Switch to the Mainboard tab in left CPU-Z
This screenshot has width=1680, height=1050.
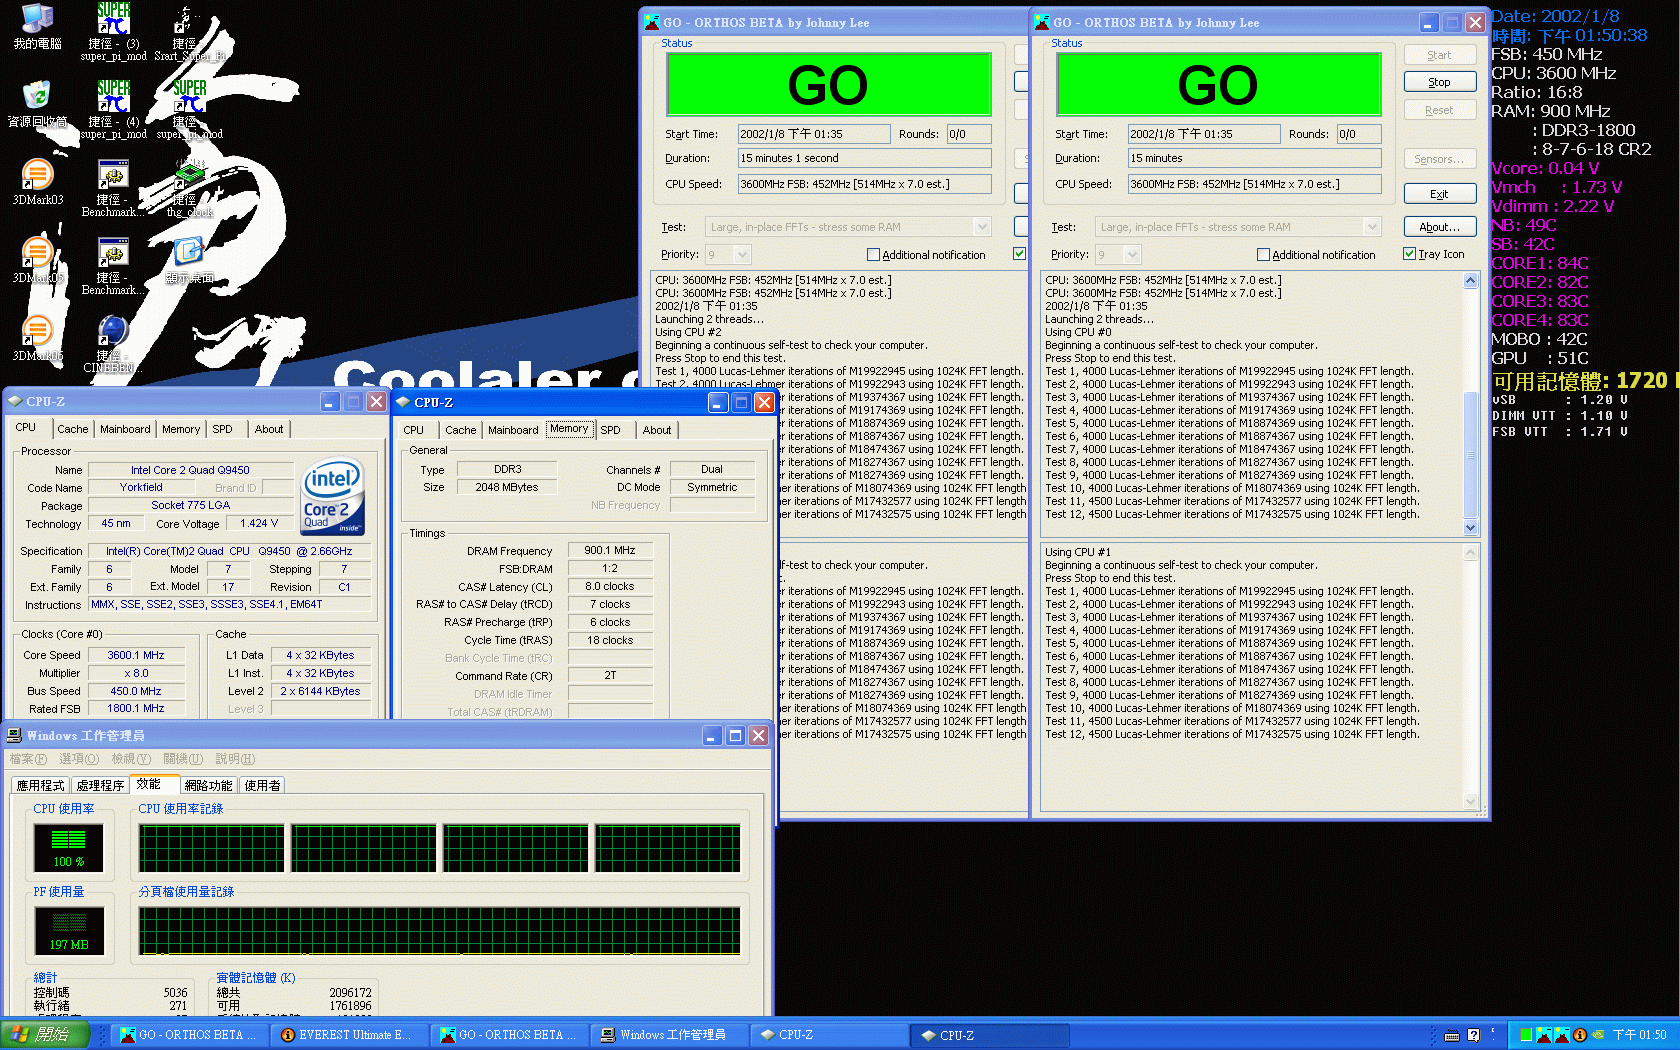[x=125, y=429]
